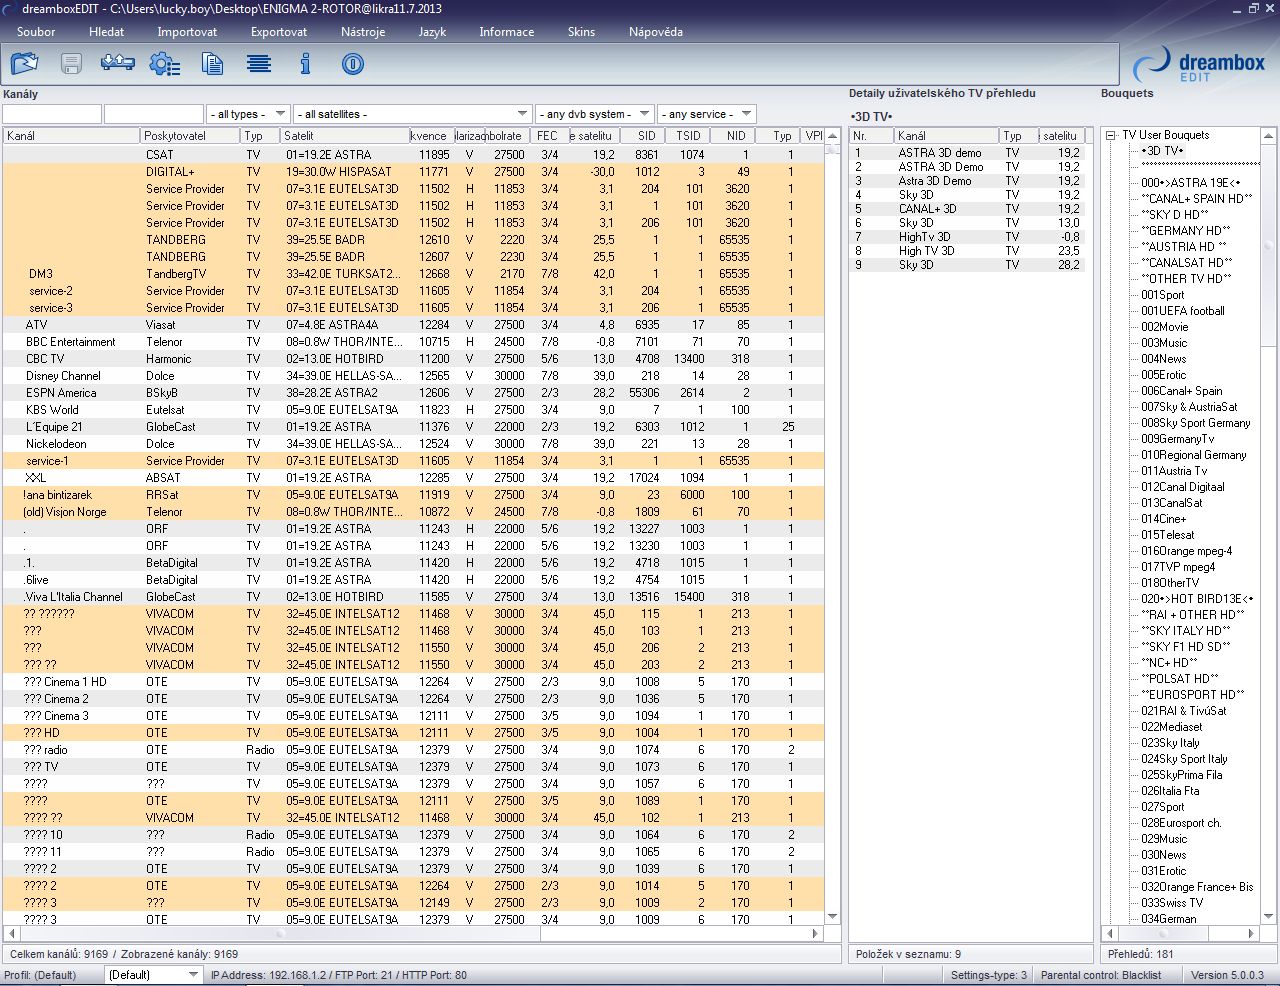Click the greyed-out save floppy disk icon
This screenshot has height=986, width=1280.
[71, 64]
